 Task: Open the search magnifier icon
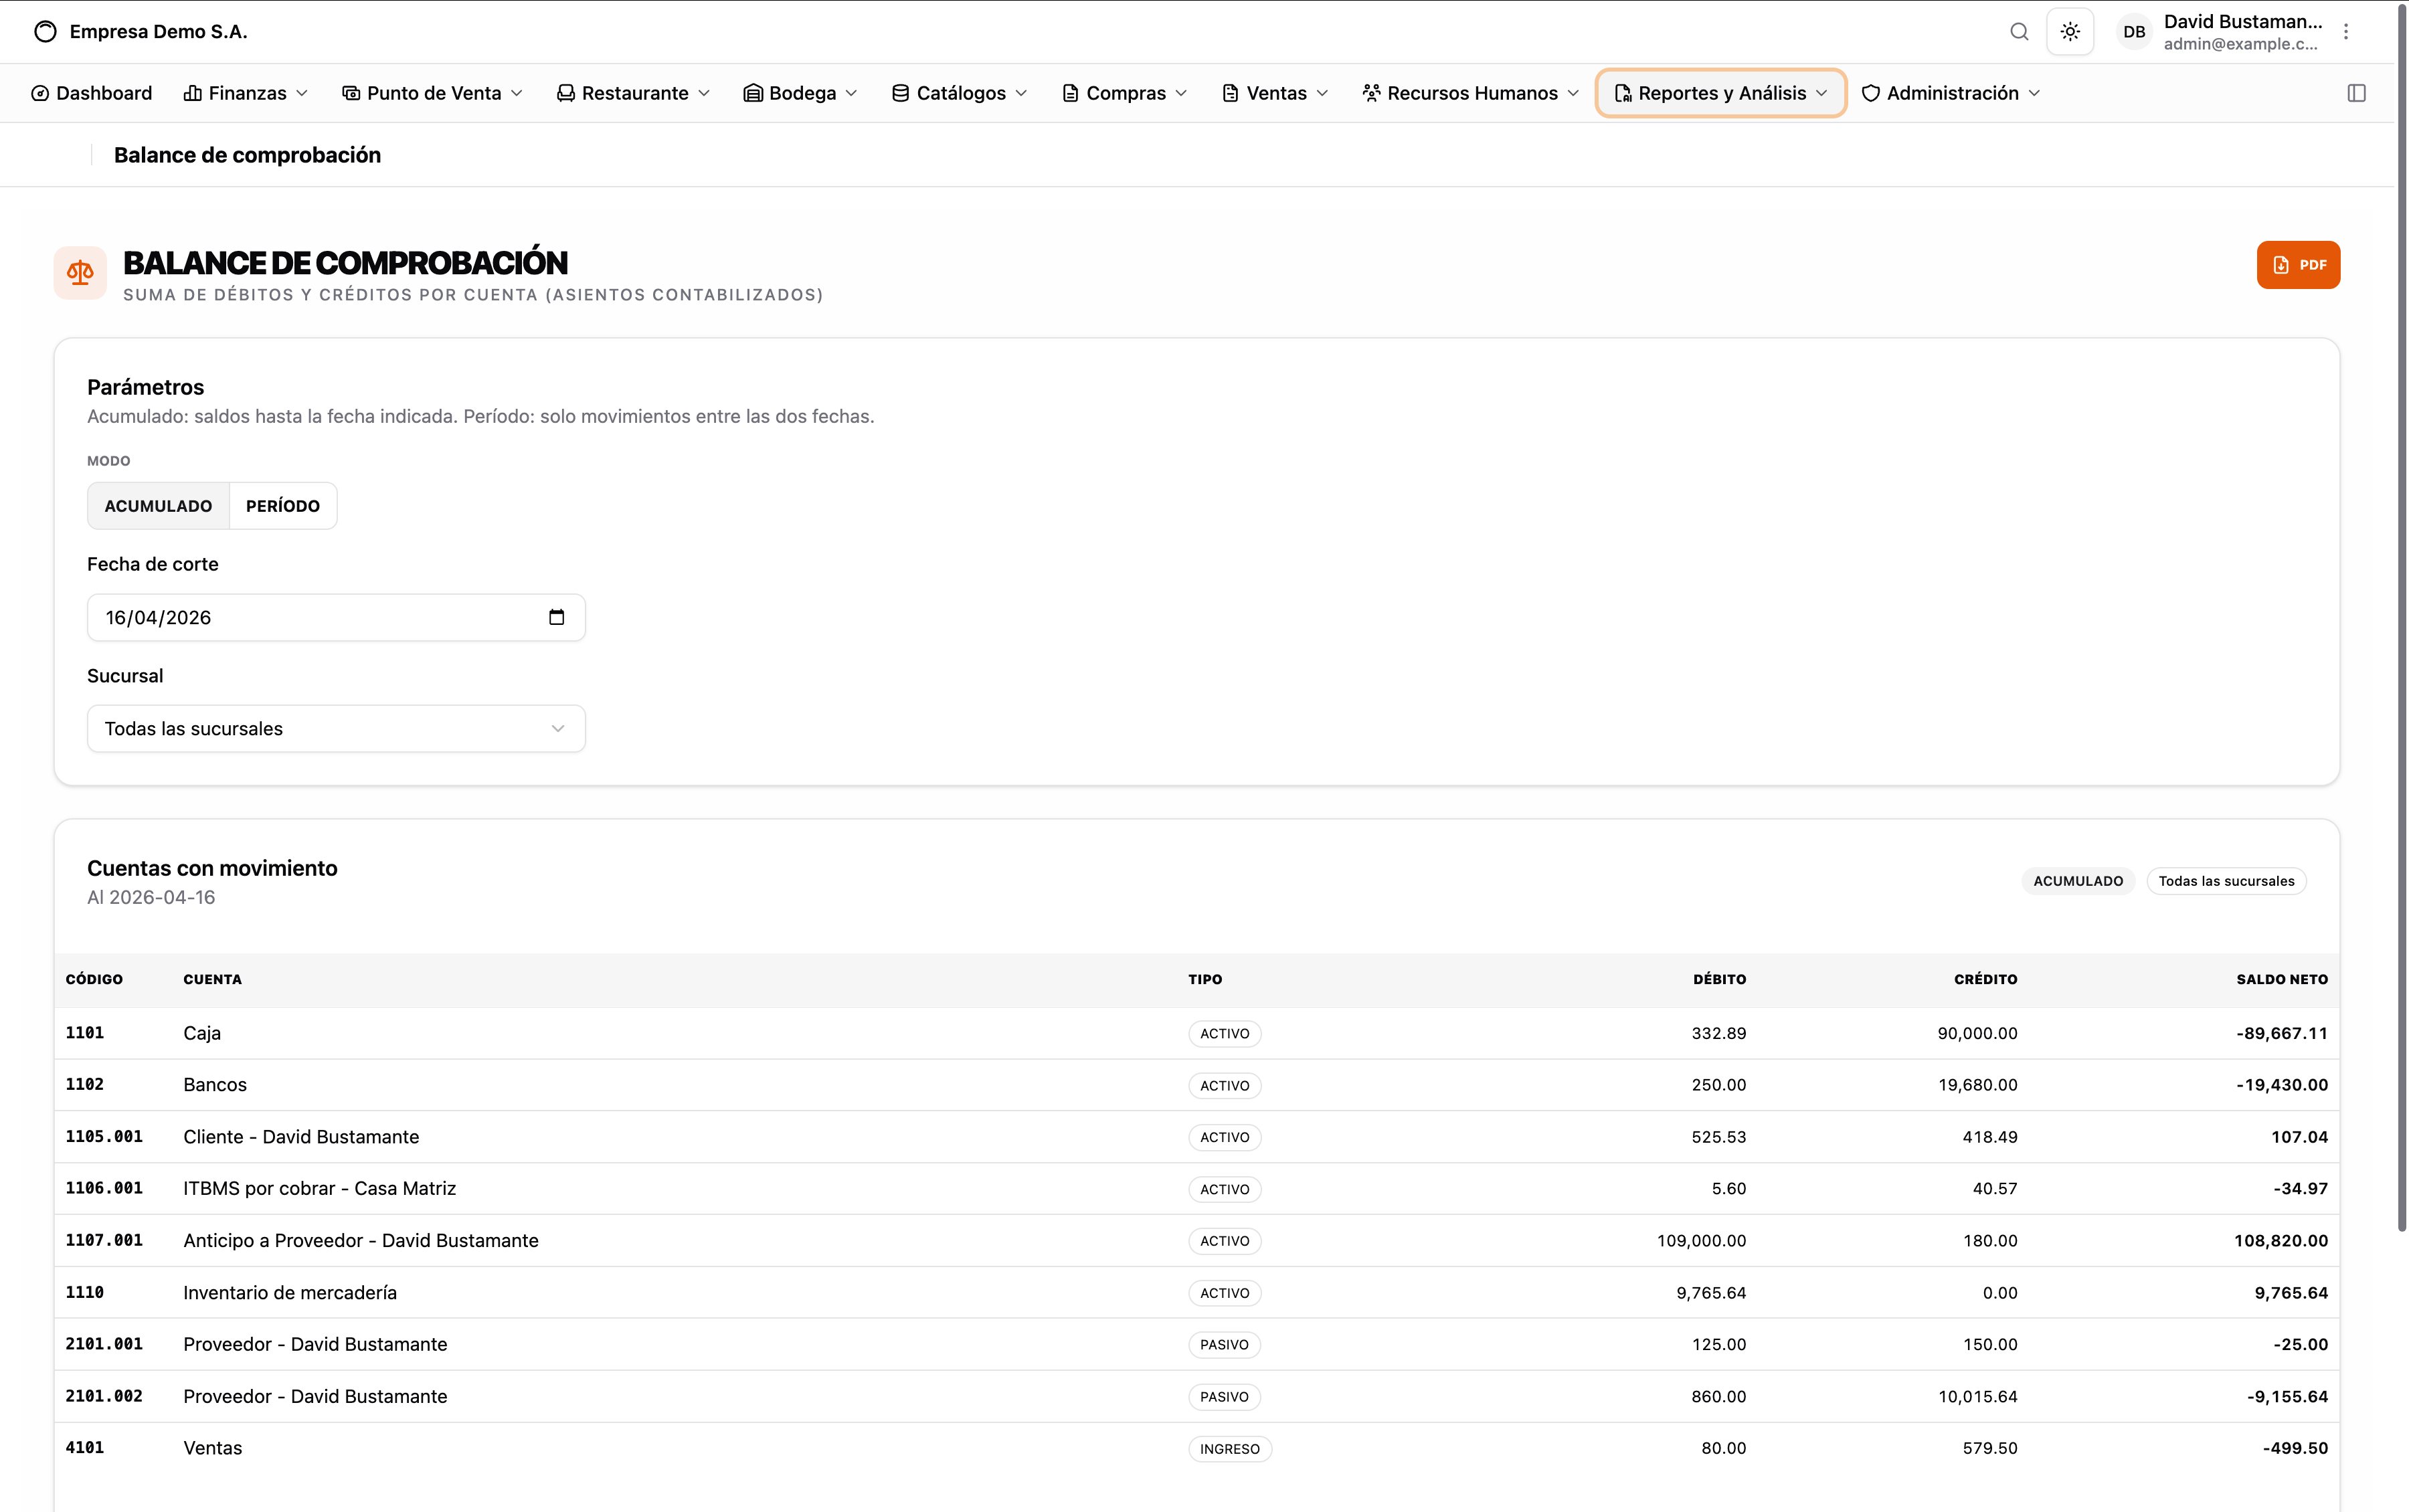tap(2019, 32)
